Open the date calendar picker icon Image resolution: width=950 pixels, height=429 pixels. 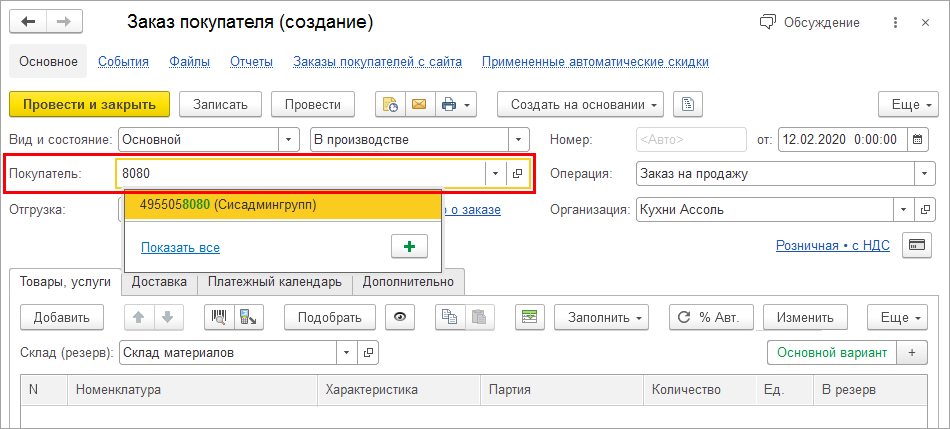(x=918, y=140)
